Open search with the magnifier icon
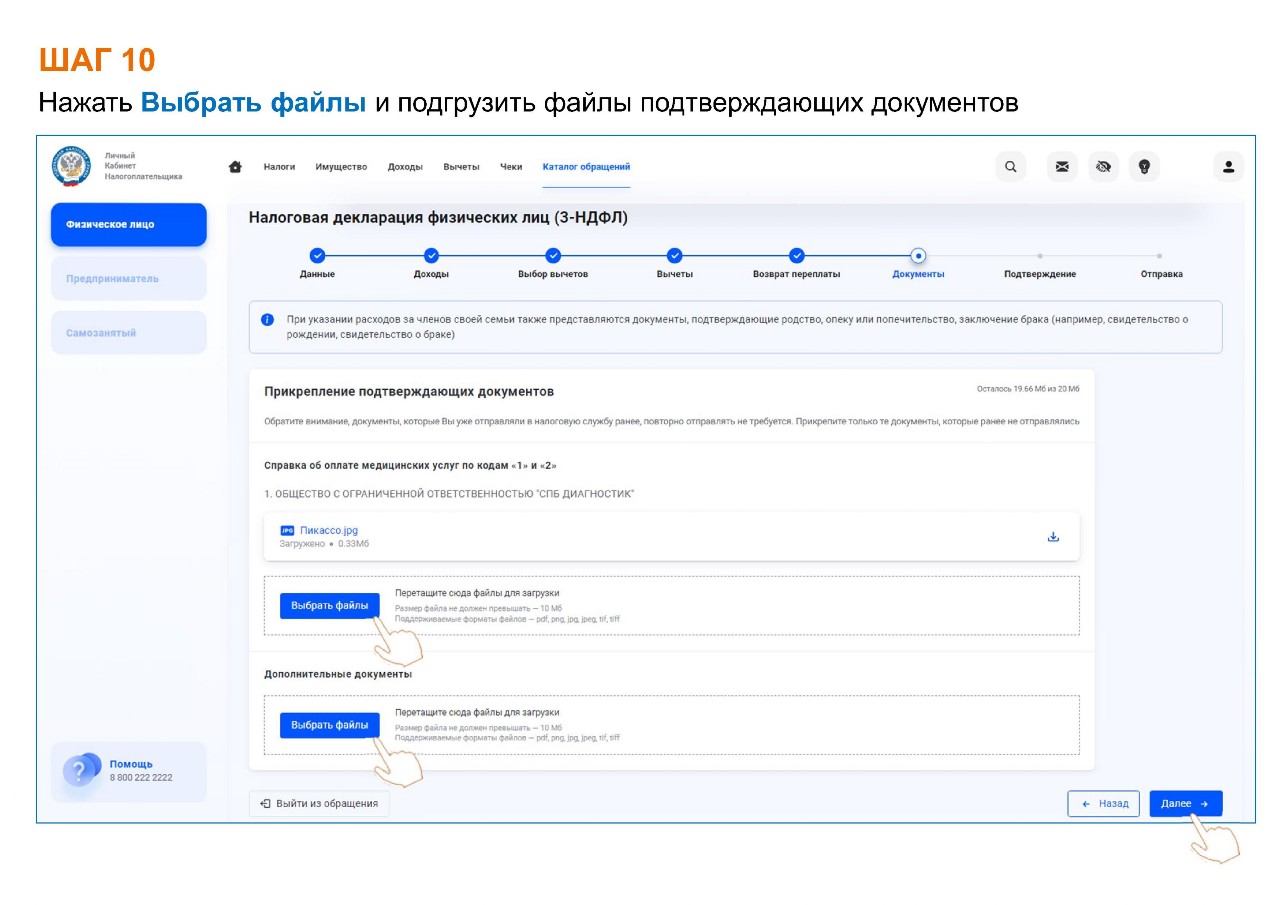 tap(1010, 167)
